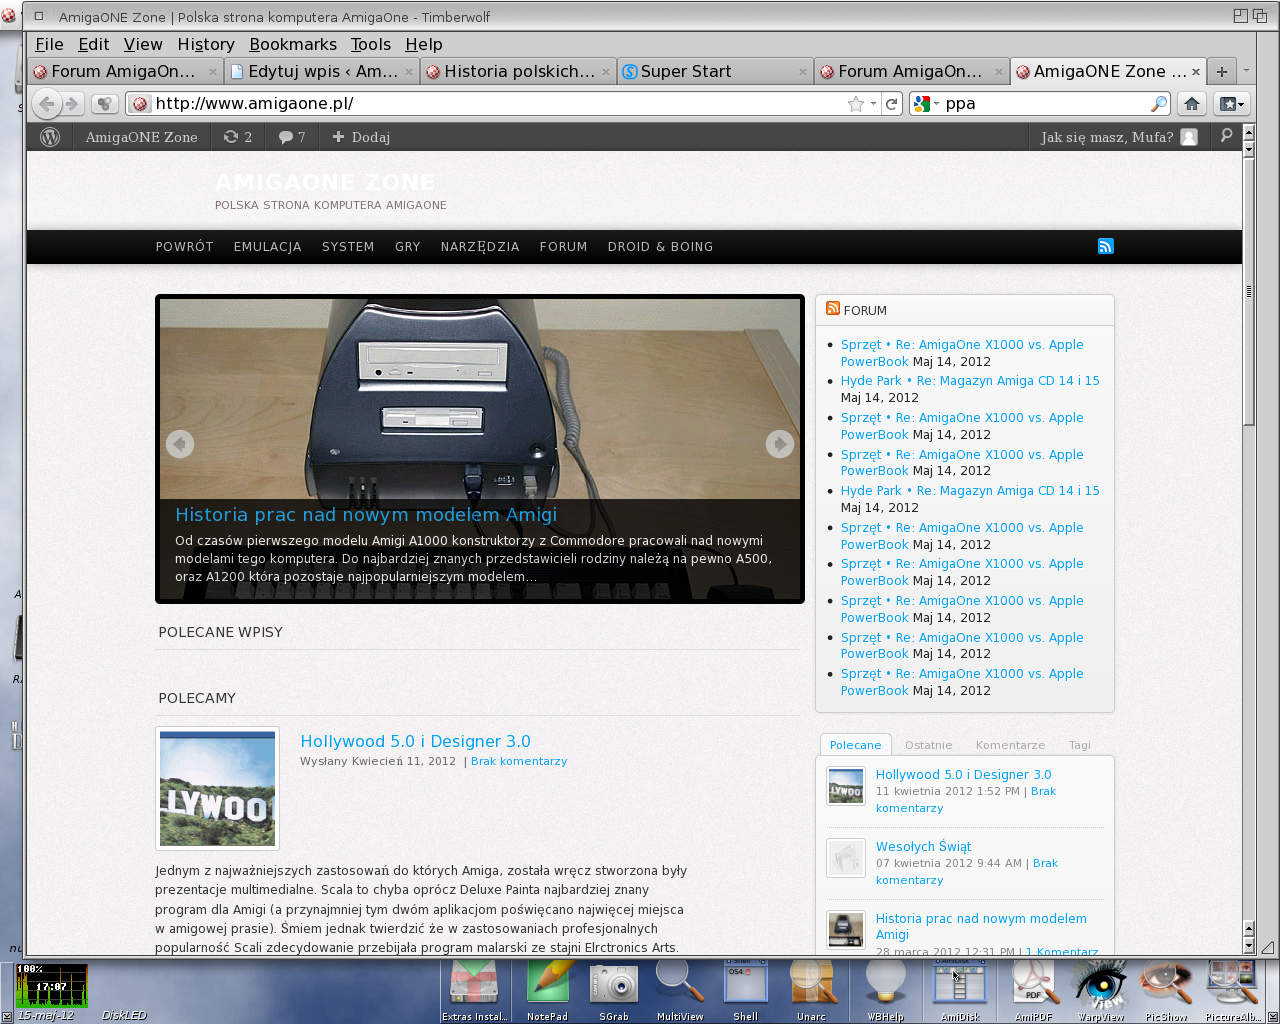Click Brak komentarzy link under the post title
The image size is (1280, 1024).
(519, 761)
